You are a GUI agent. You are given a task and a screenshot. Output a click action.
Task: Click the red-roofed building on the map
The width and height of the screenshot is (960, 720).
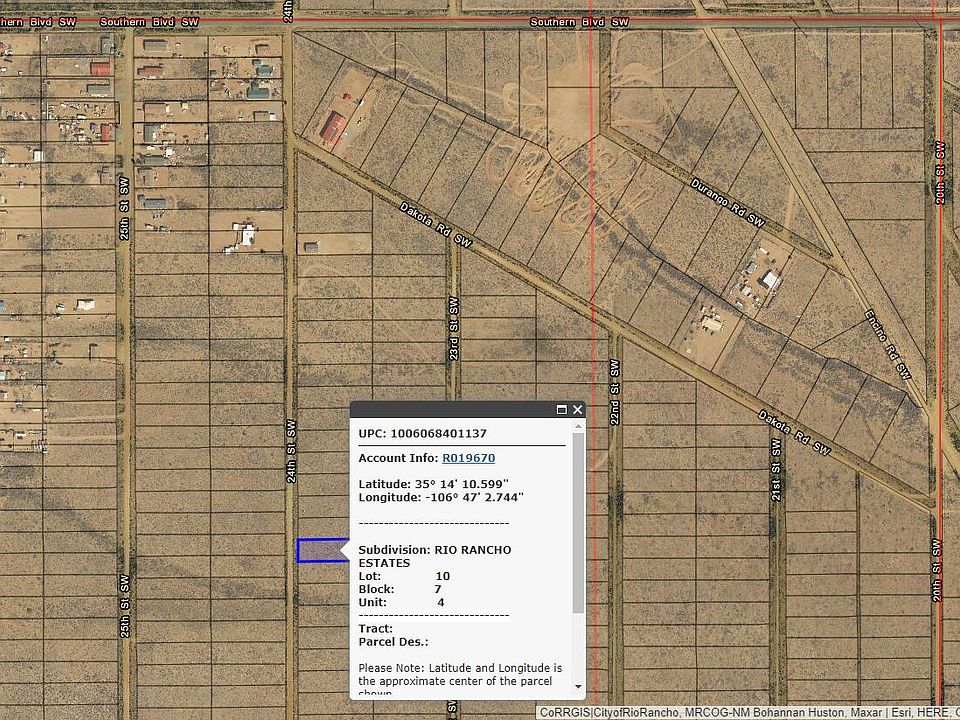pyautogui.click(x=333, y=128)
